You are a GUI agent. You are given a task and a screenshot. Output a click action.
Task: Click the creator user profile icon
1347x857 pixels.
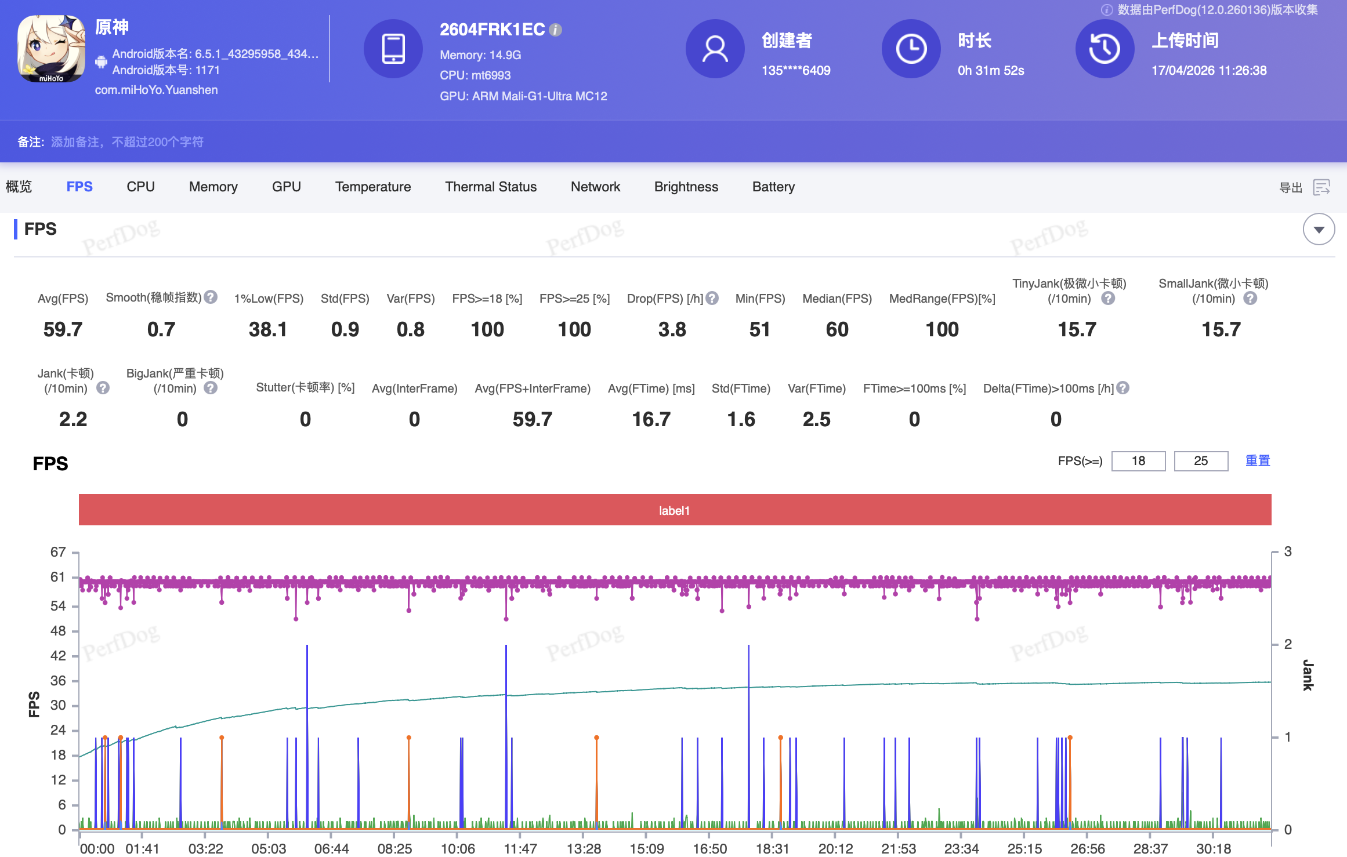click(715, 49)
